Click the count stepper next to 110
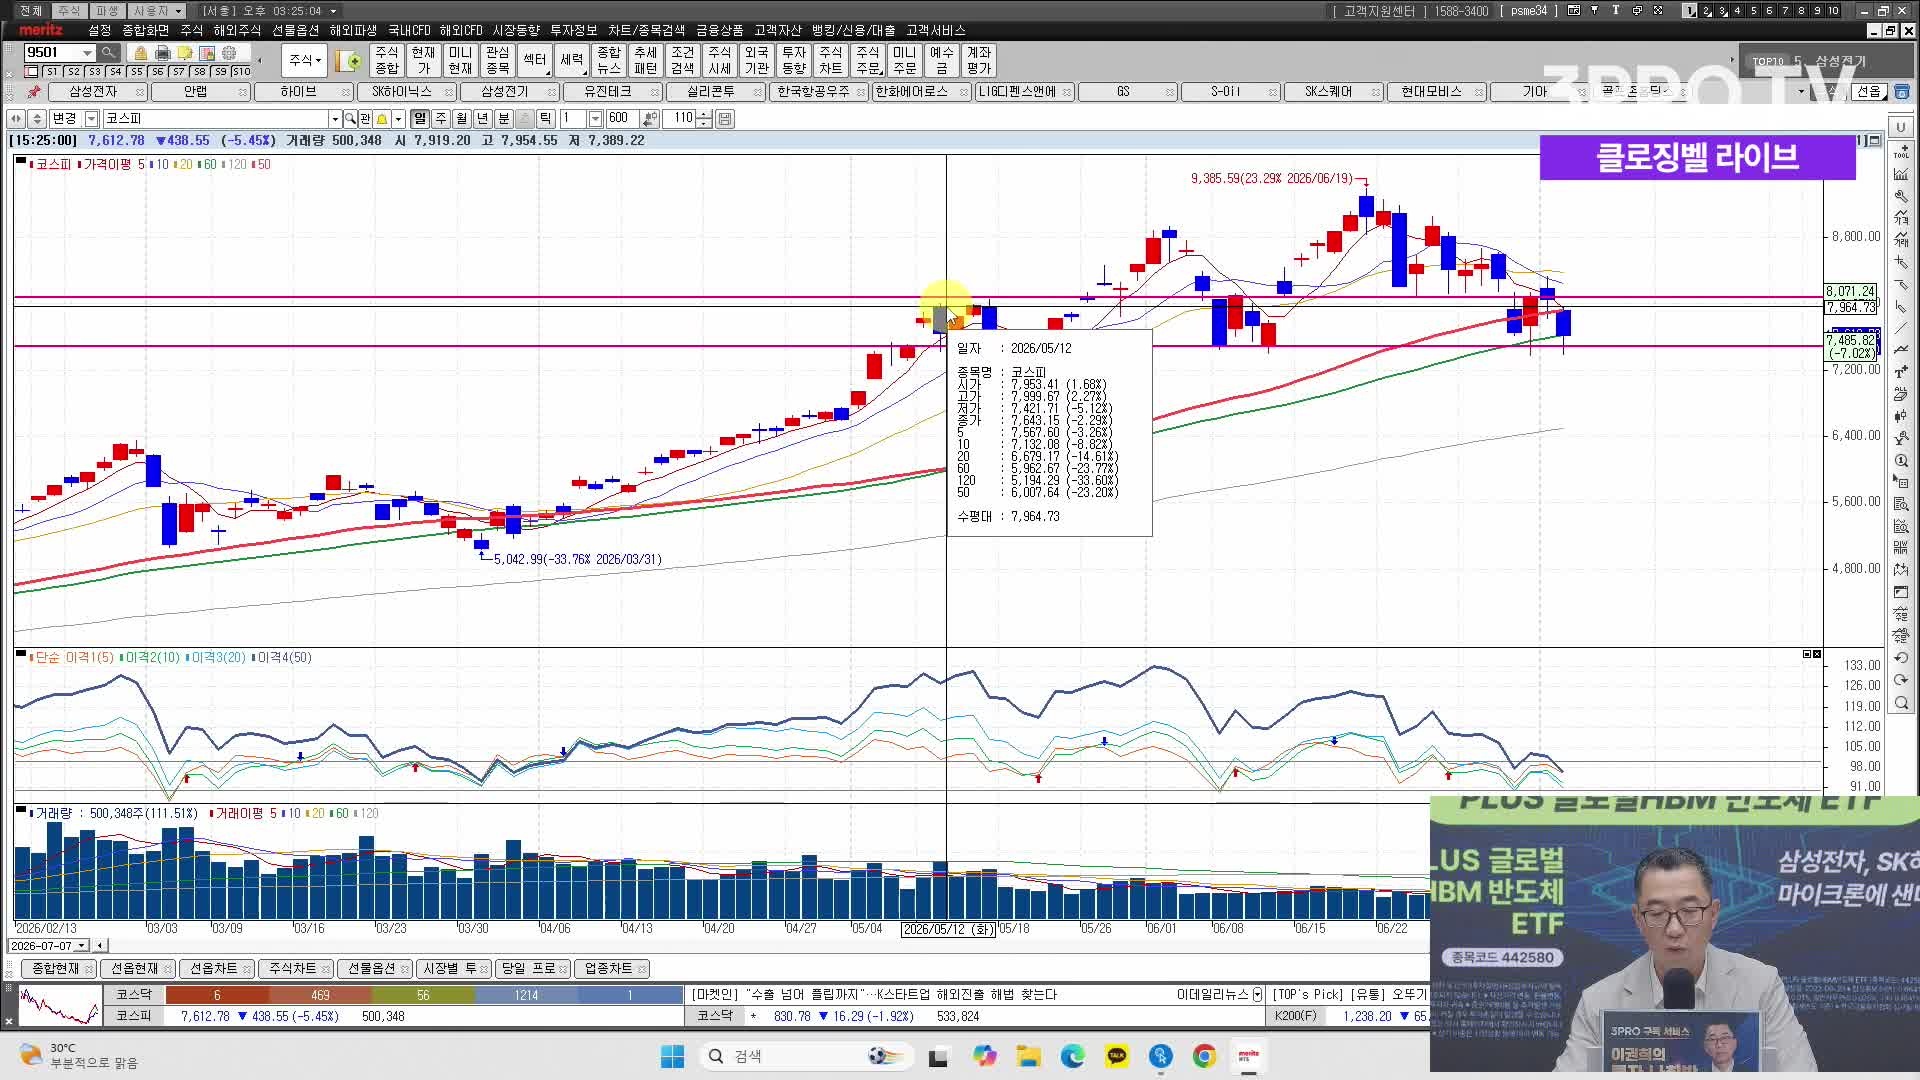Screen dimensions: 1920x1080 (x=704, y=118)
